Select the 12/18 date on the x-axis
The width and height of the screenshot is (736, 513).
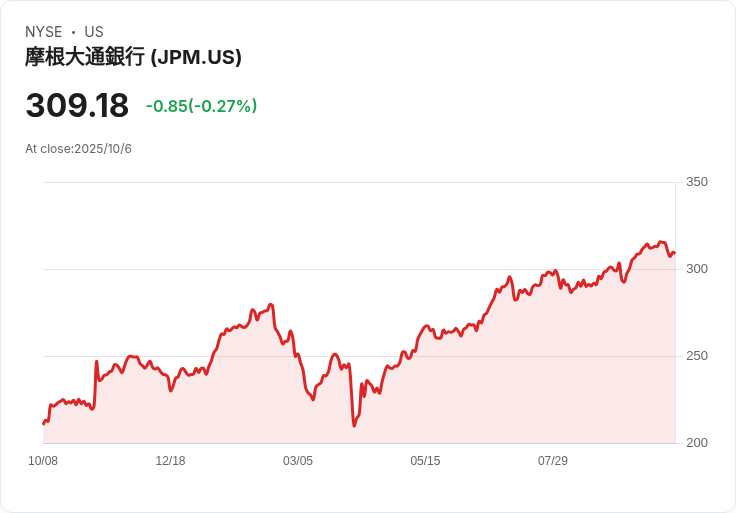click(x=170, y=461)
